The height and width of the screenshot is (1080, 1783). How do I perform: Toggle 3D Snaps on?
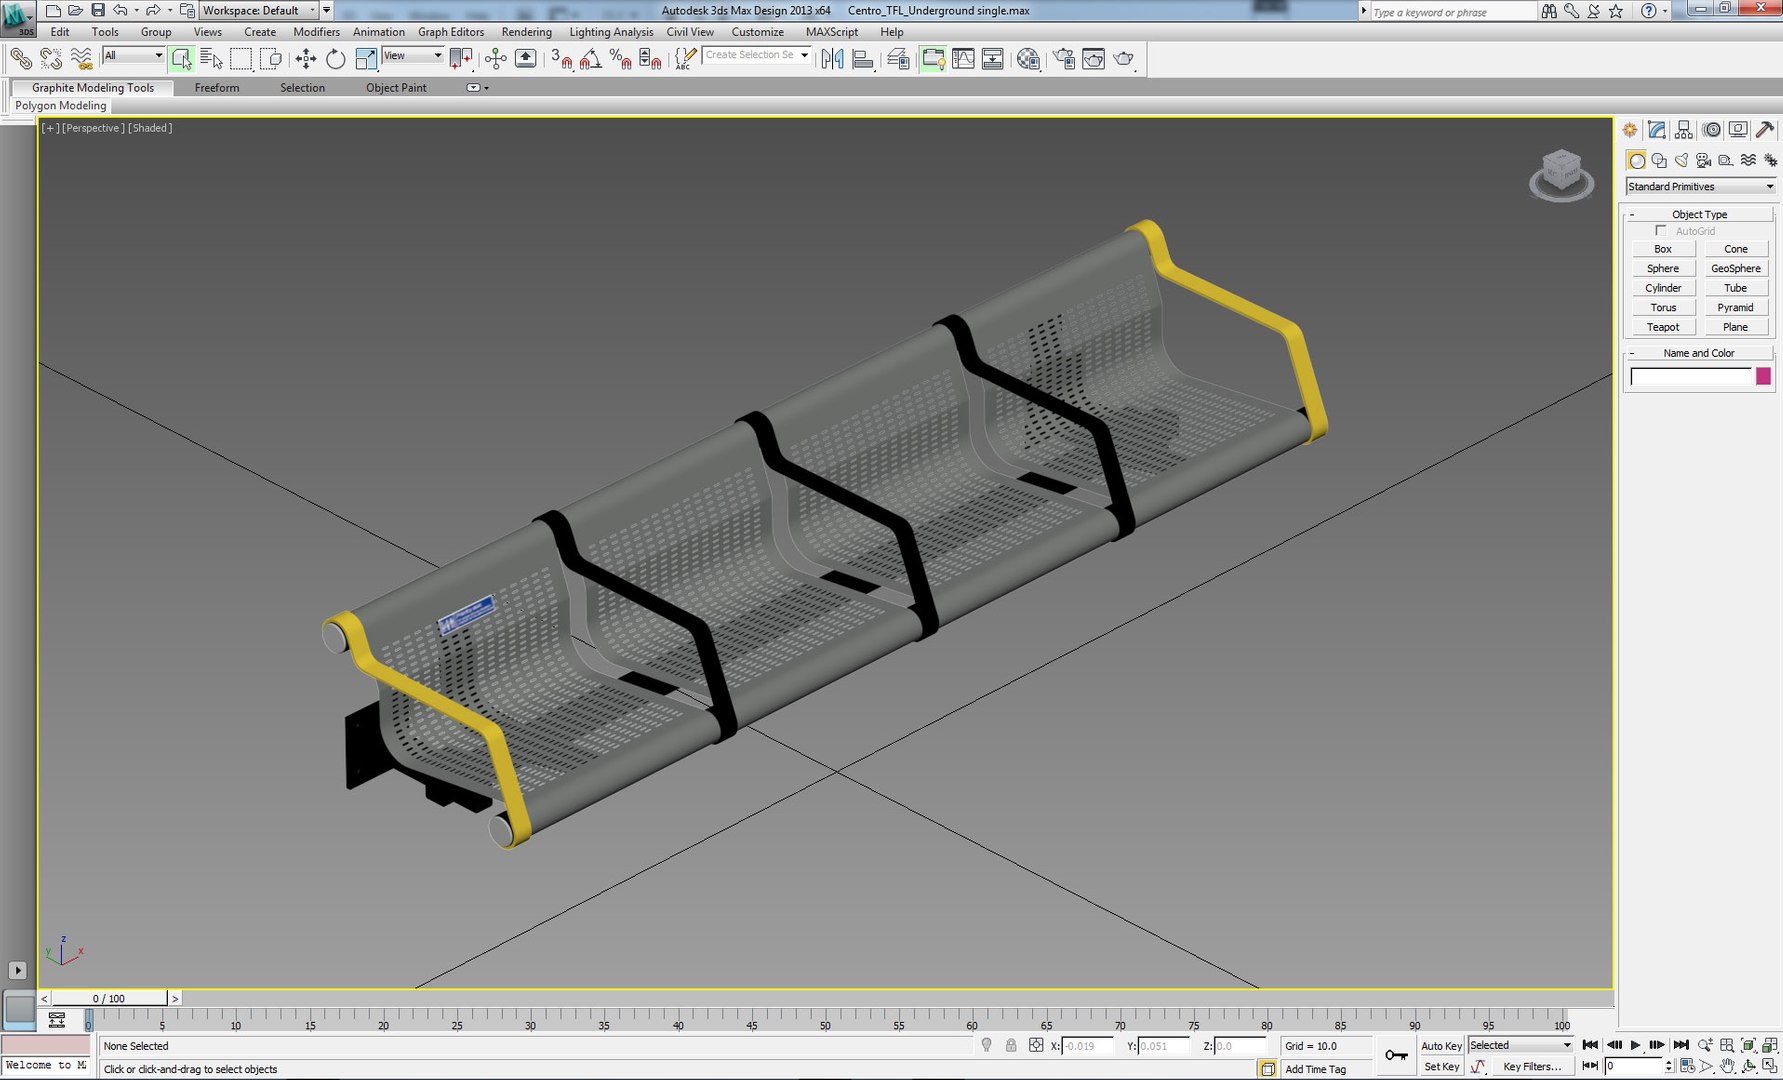(561, 59)
